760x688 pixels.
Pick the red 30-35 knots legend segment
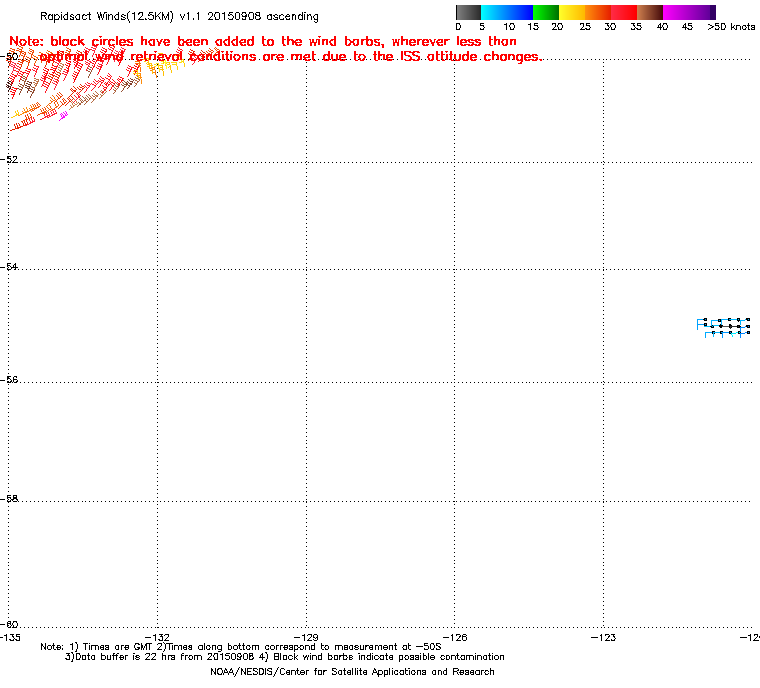coord(624,12)
